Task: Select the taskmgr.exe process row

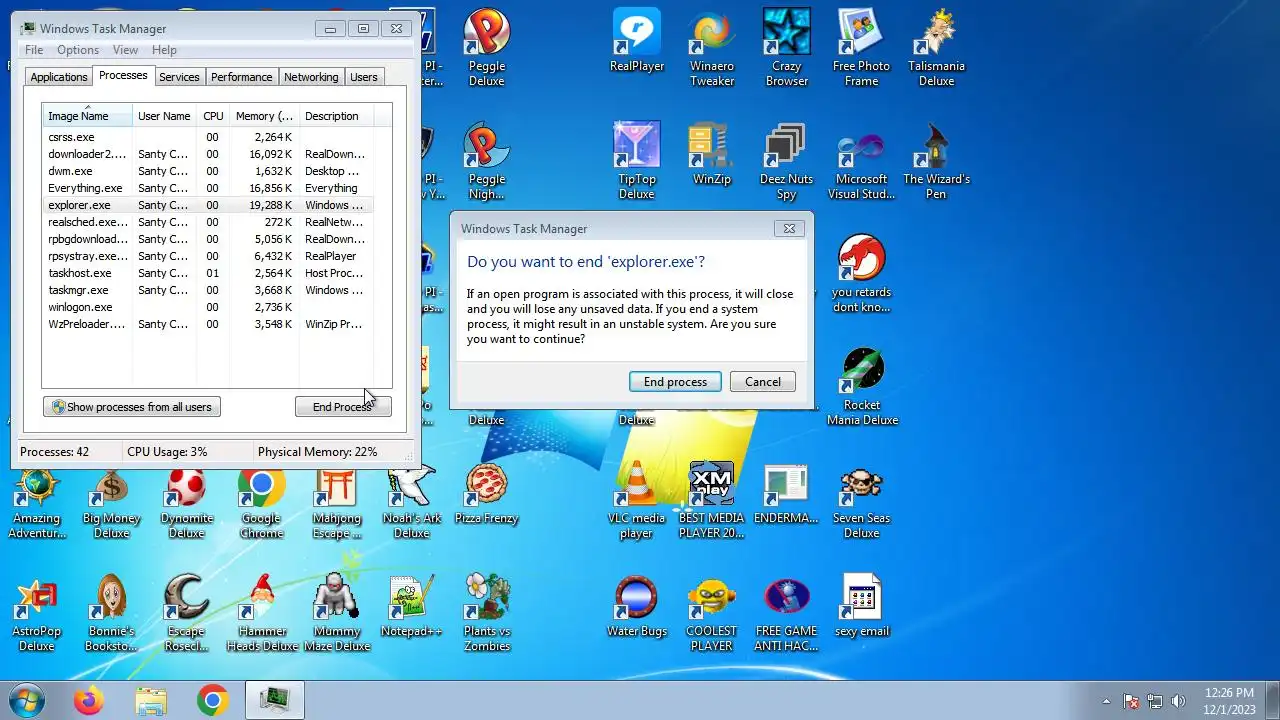Action: [207, 290]
